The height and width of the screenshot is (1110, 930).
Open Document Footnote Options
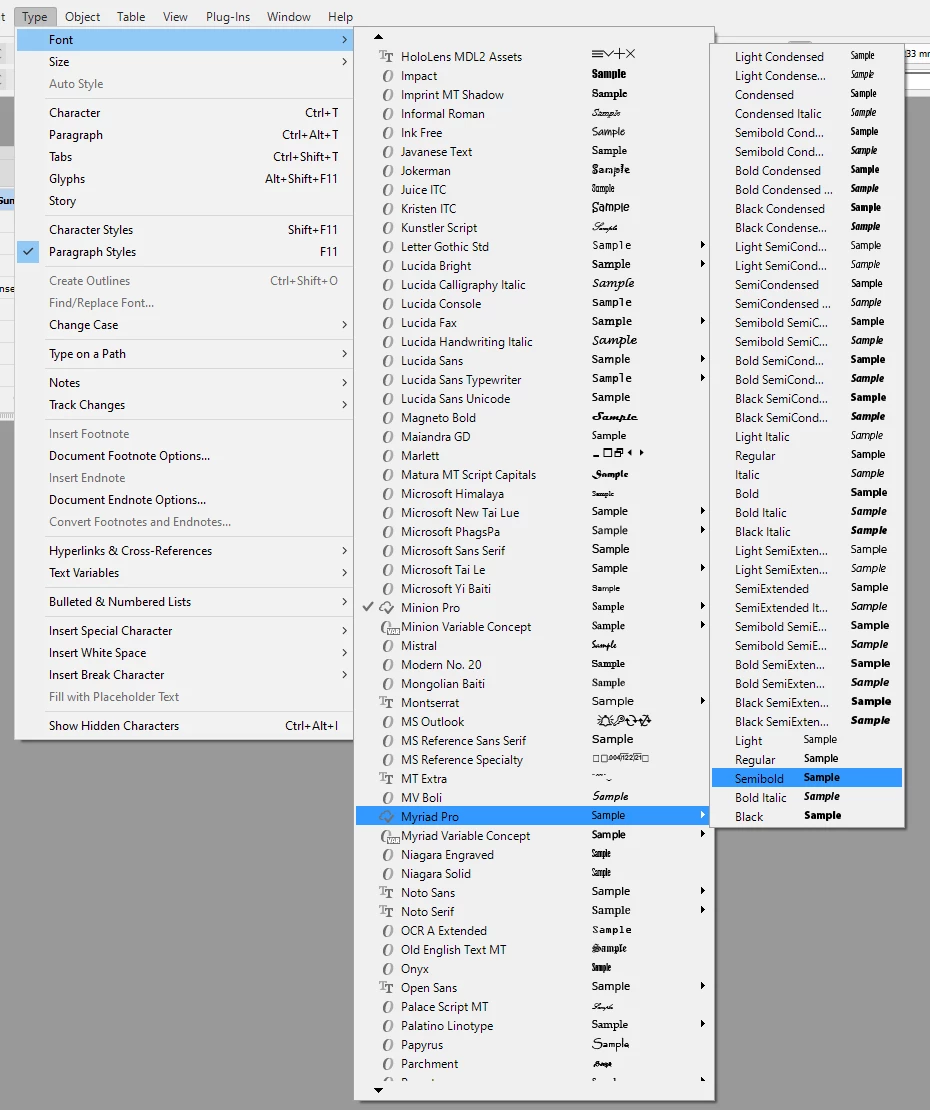pos(184,455)
